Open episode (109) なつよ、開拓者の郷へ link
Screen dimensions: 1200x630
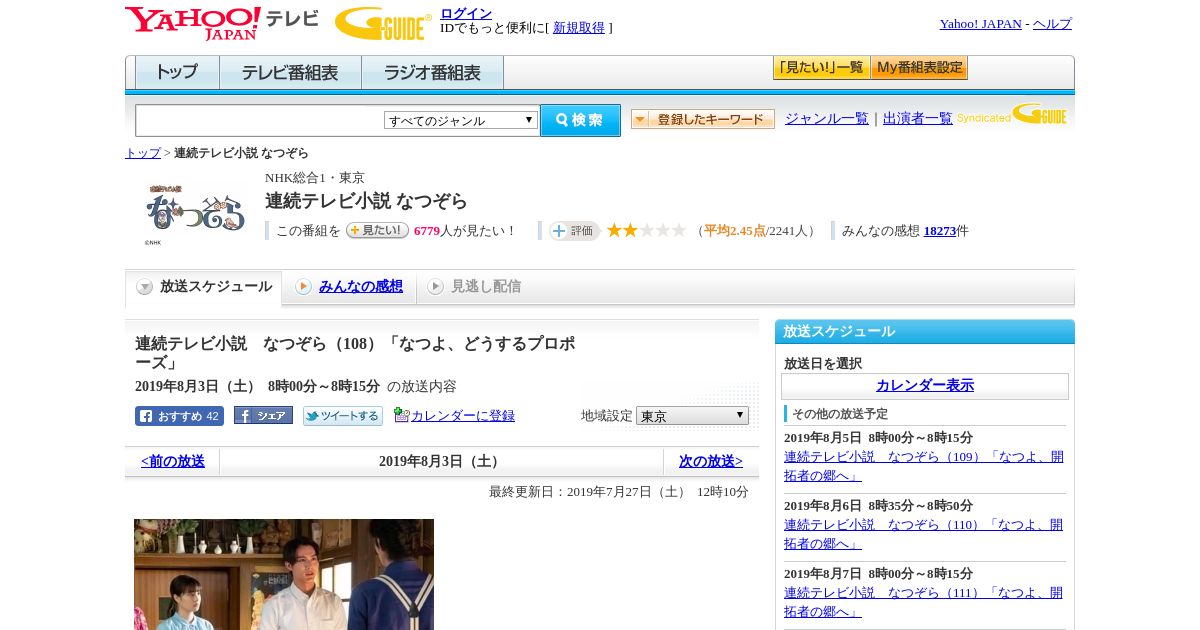[x=924, y=466]
